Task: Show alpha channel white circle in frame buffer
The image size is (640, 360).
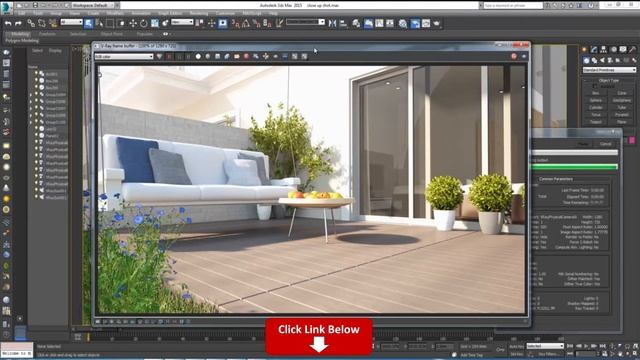Action: pos(198,56)
